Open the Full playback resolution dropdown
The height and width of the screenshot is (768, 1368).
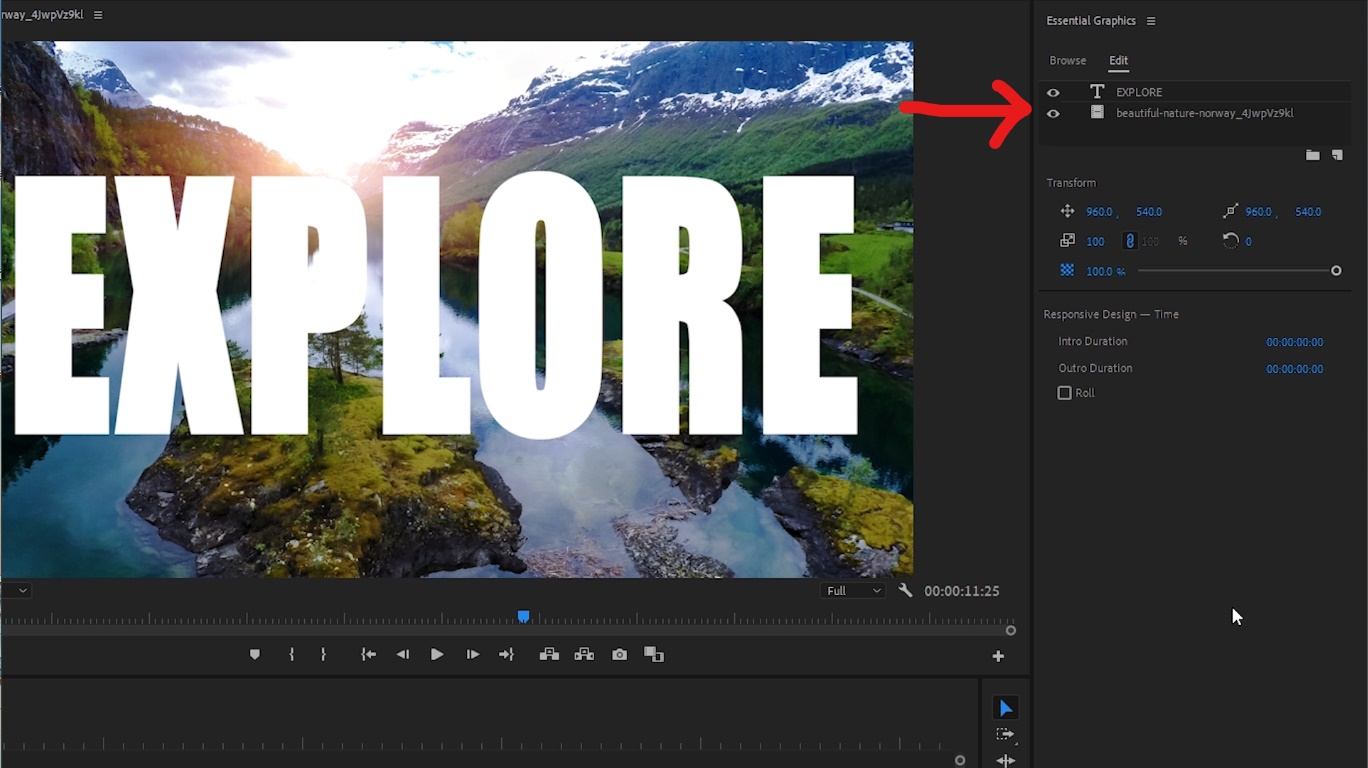(853, 591)
